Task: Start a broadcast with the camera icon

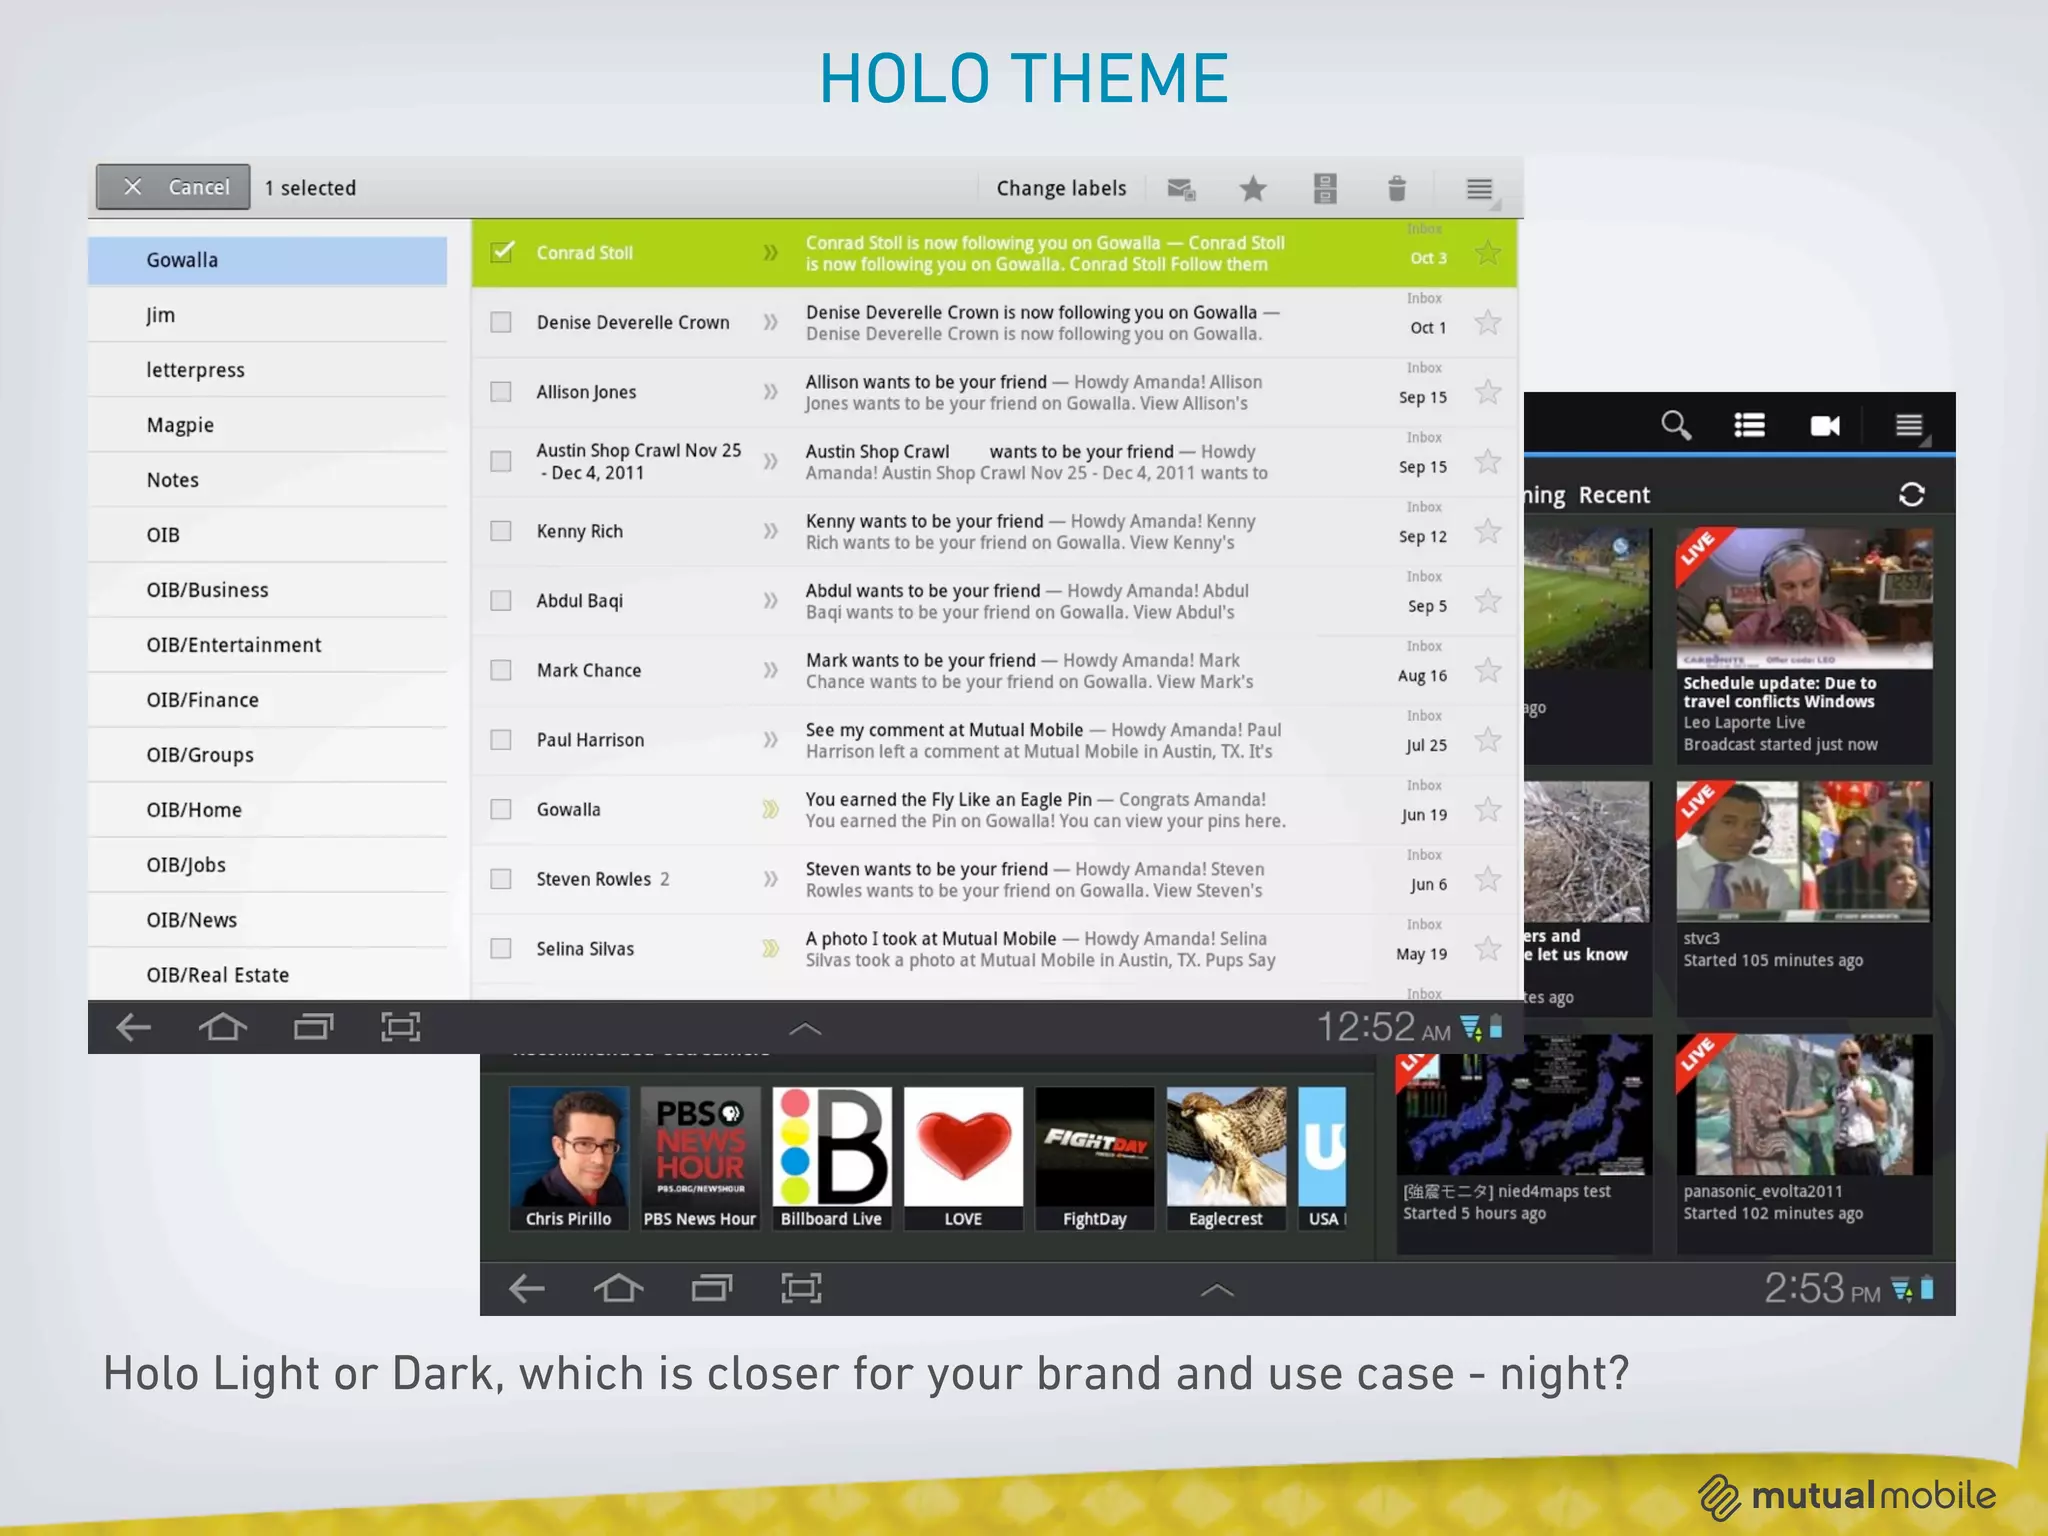Action: (x=1825, y=426)
